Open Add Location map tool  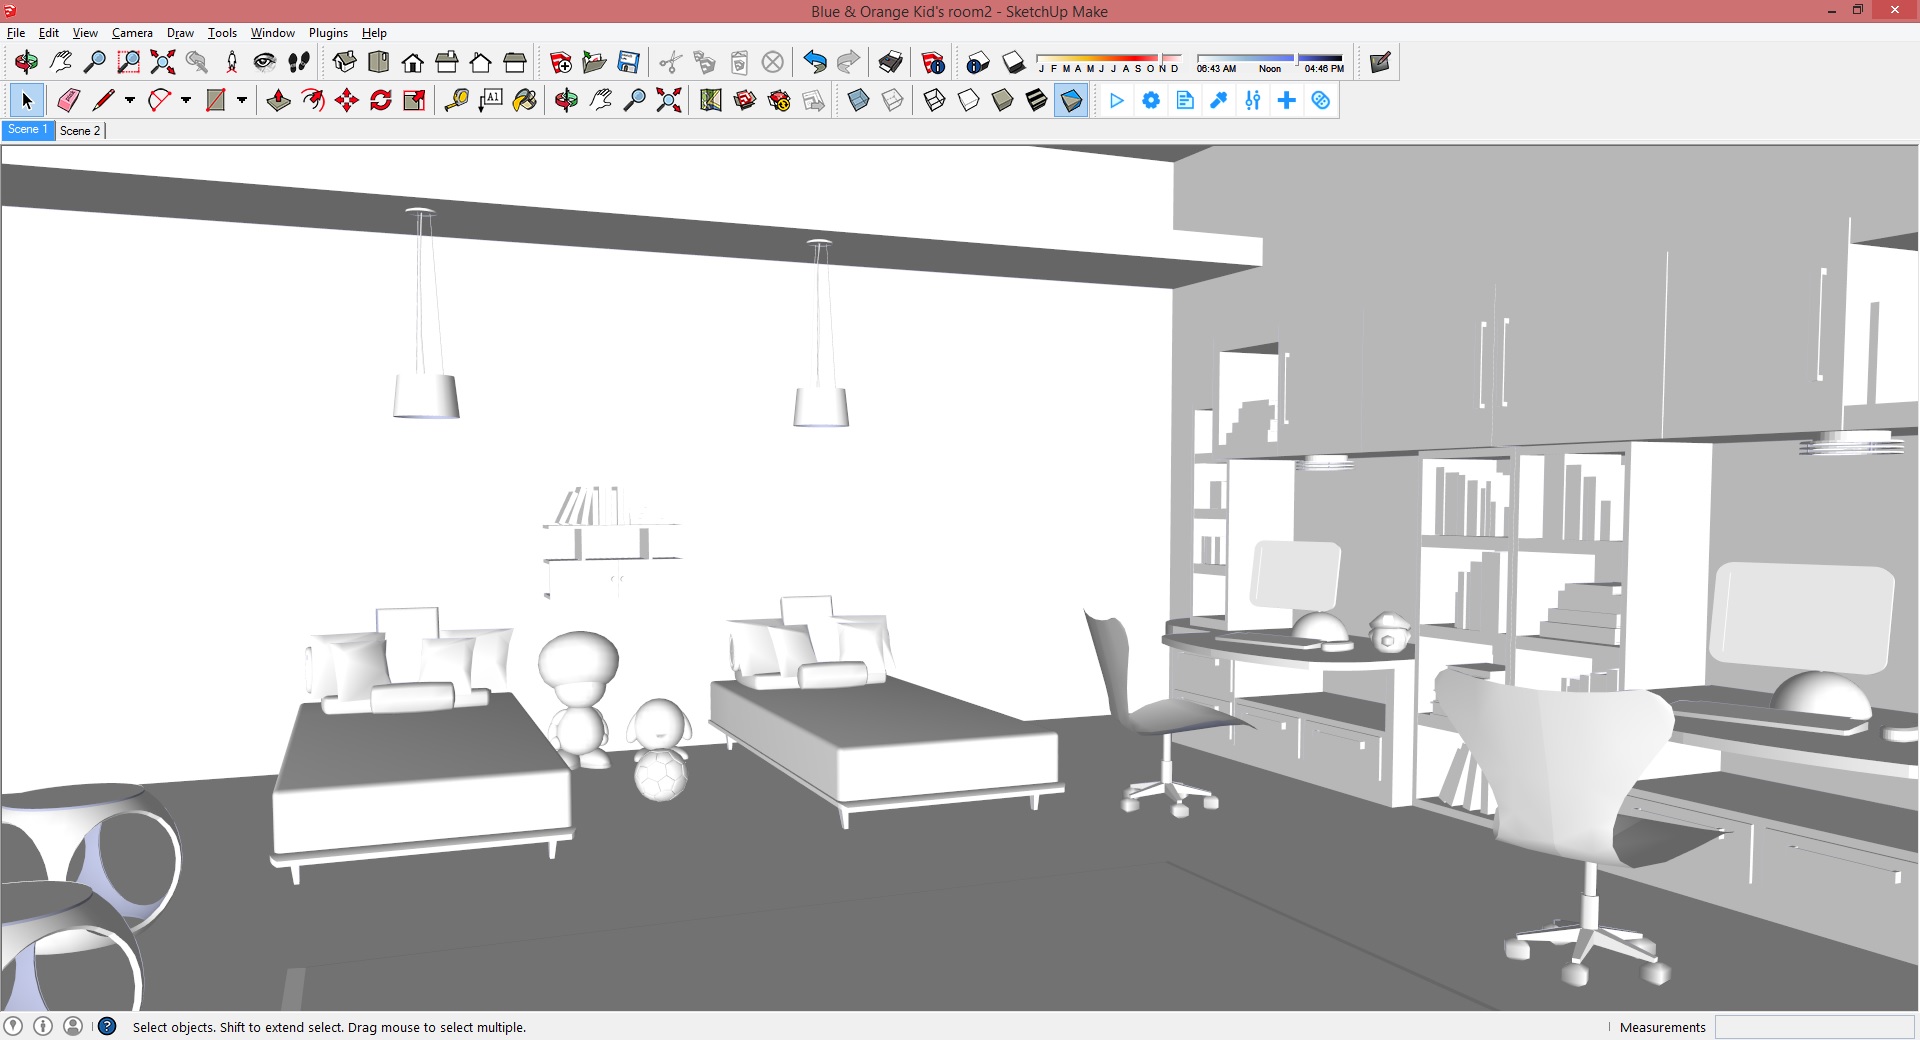coord(711,100)
